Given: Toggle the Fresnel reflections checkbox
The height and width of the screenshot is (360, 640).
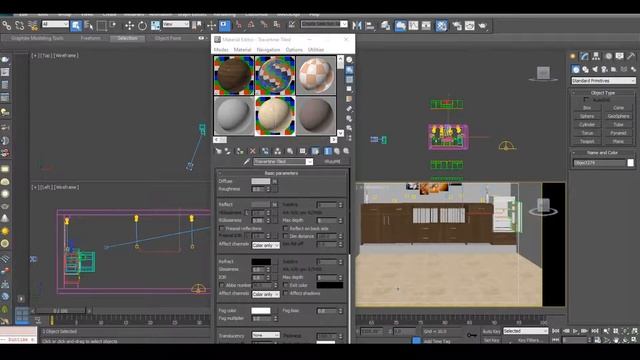Looking at the screenshot, I should (x=222, y=228).
